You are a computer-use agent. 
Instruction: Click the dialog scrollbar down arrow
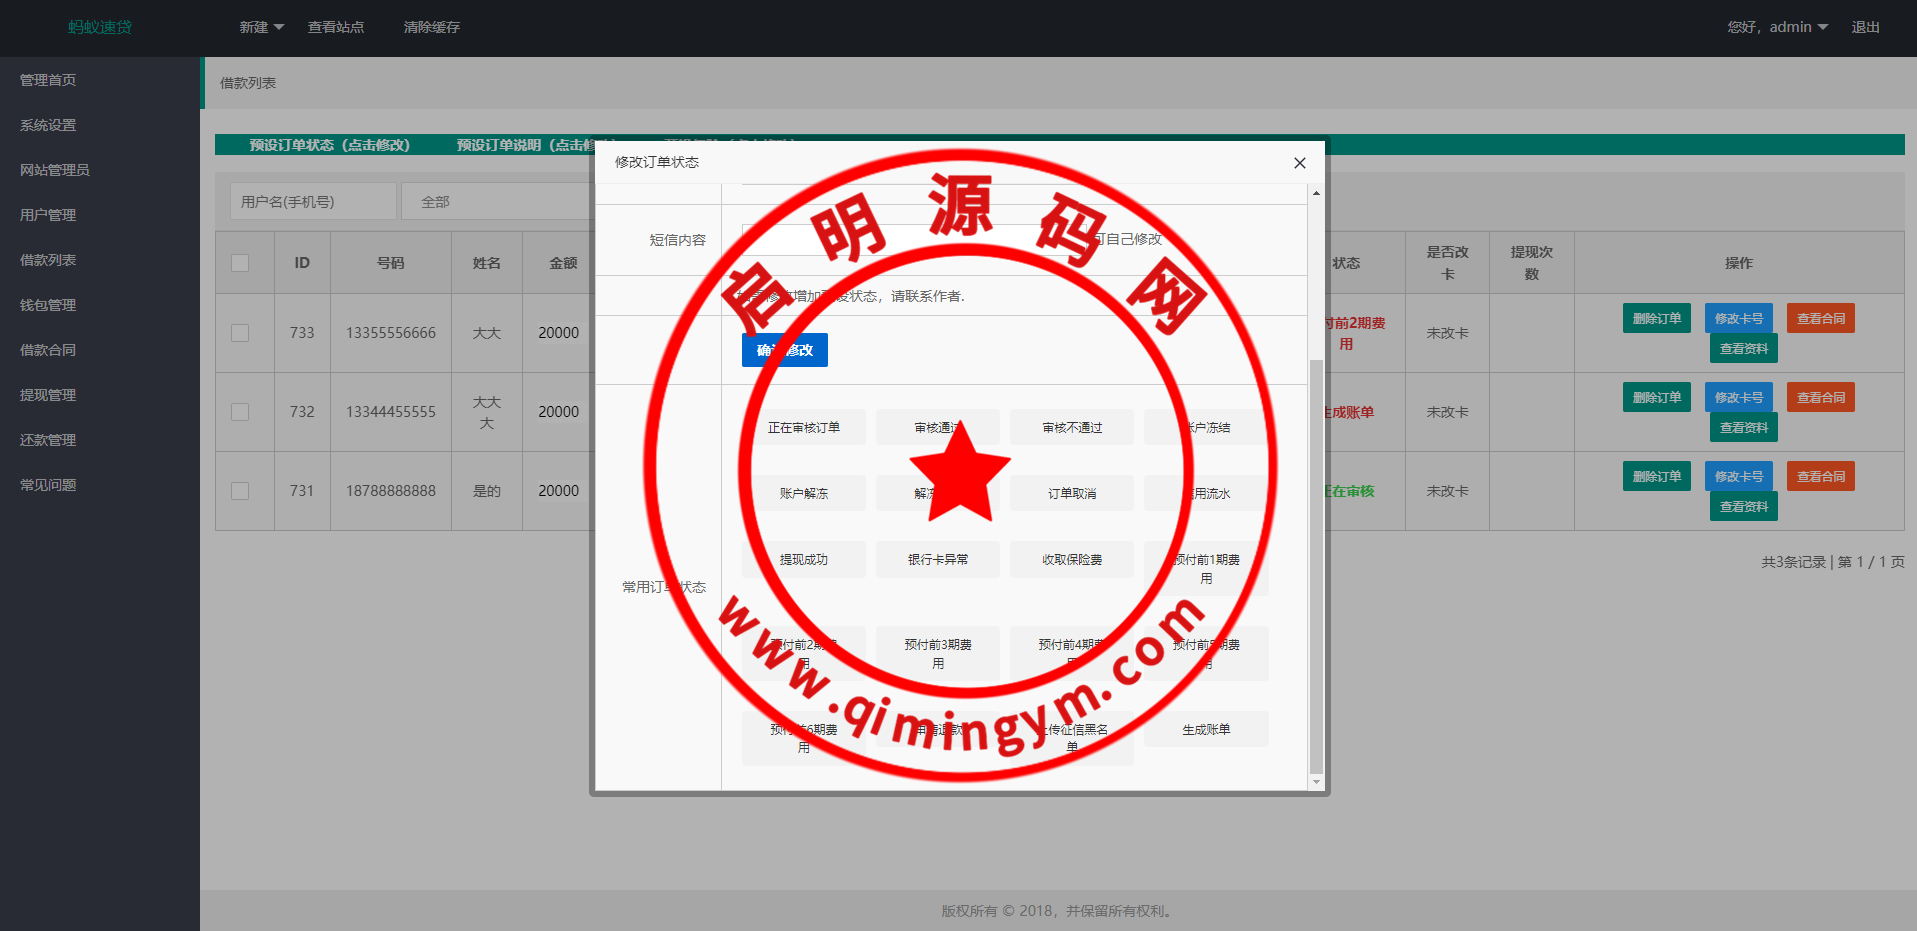(1316, 782)
